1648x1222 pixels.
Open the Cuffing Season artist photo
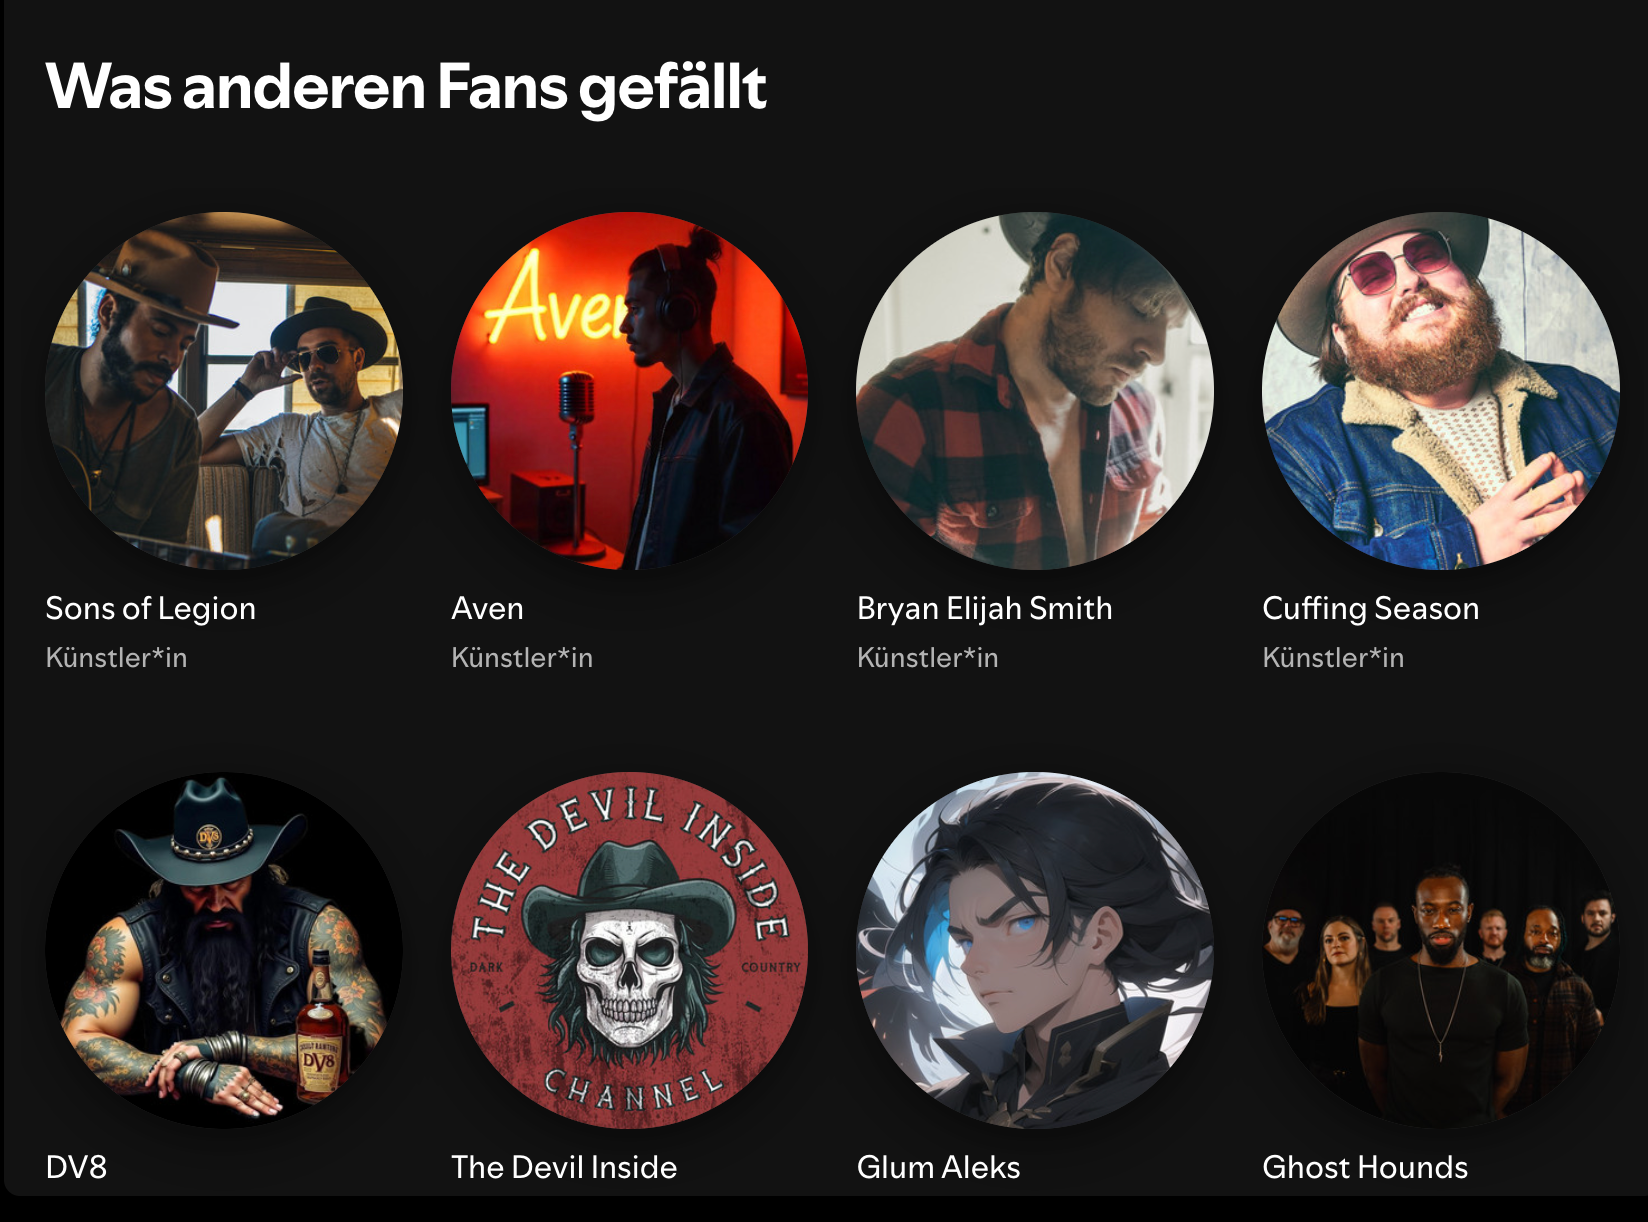tap(1441, 390)
